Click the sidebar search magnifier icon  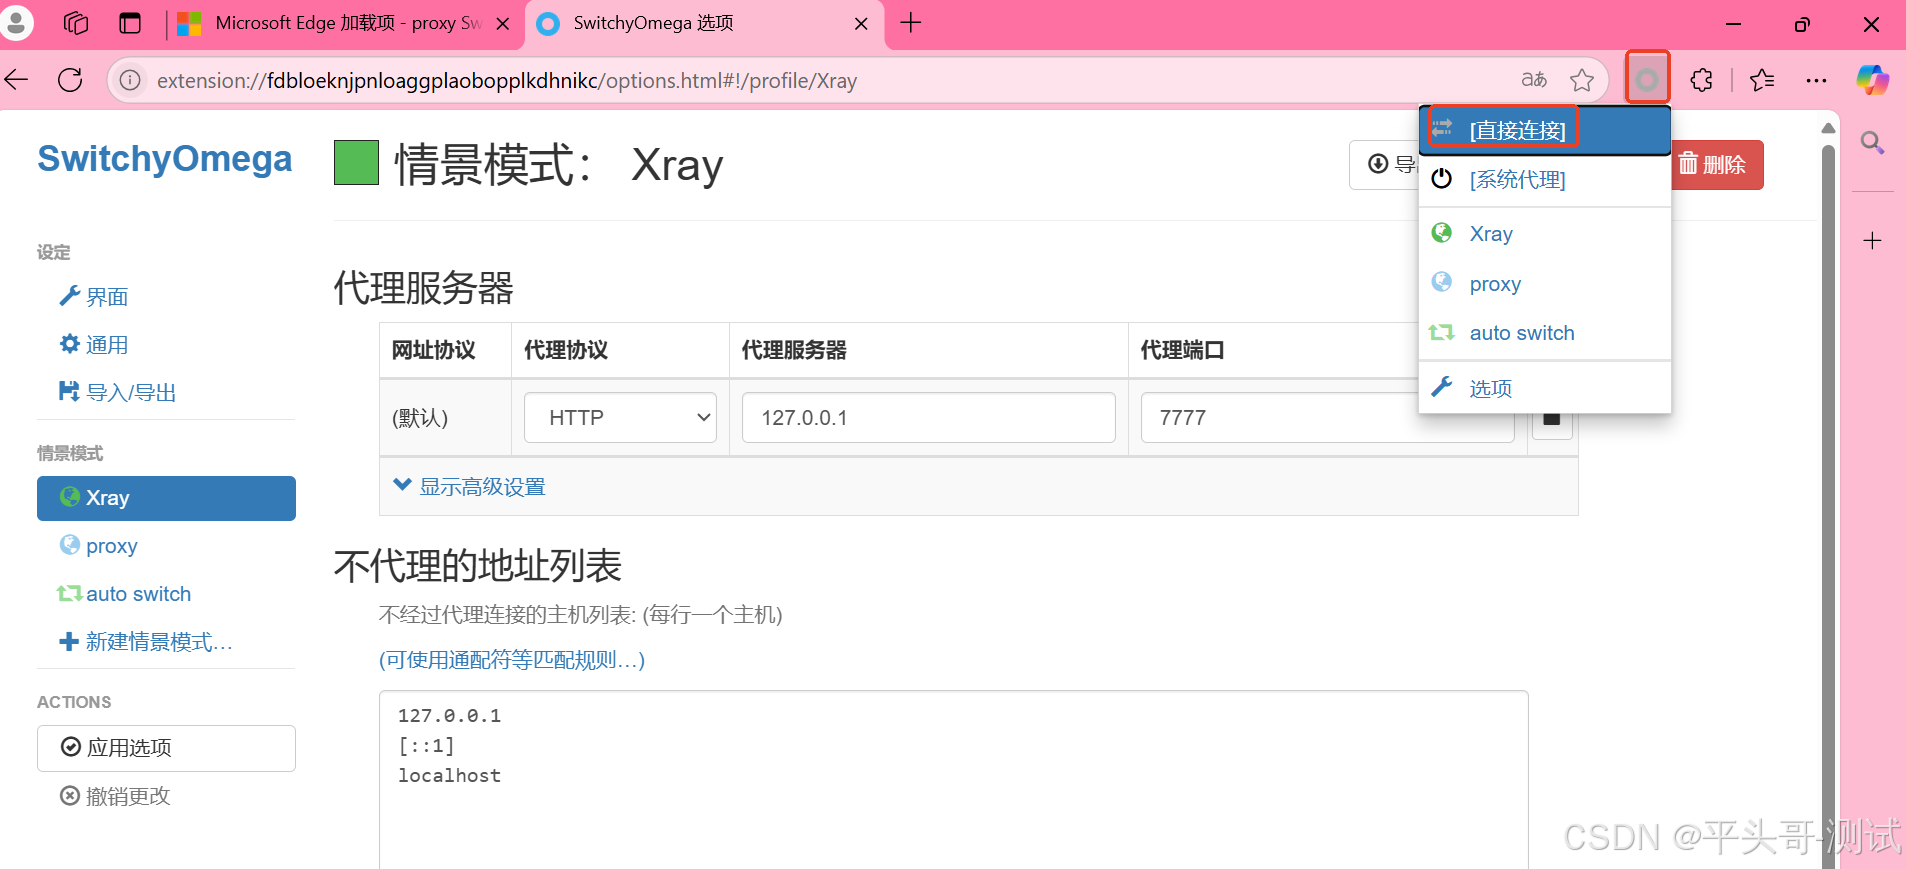[1872, 143]
